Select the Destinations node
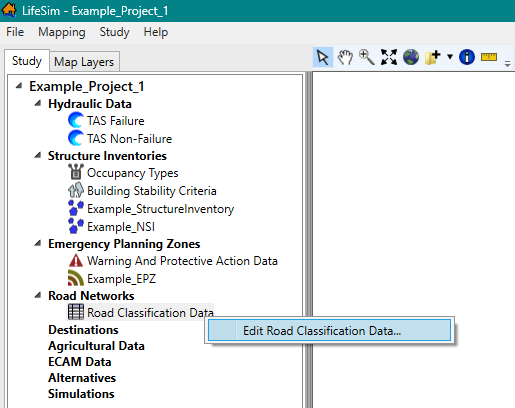Viewport: 515px width, 408px height. (83, 330)
